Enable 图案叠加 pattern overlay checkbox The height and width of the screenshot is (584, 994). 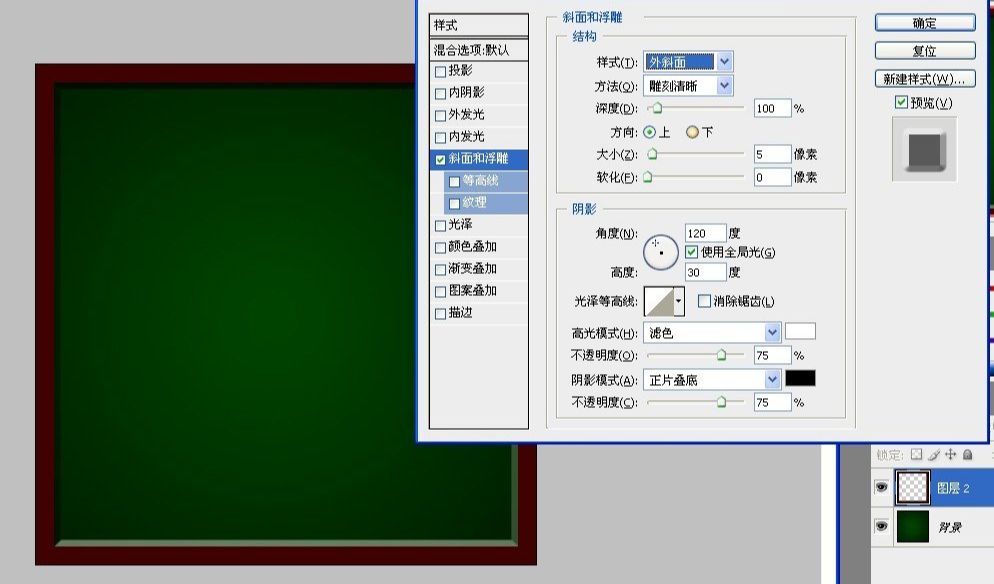point(440,292)
